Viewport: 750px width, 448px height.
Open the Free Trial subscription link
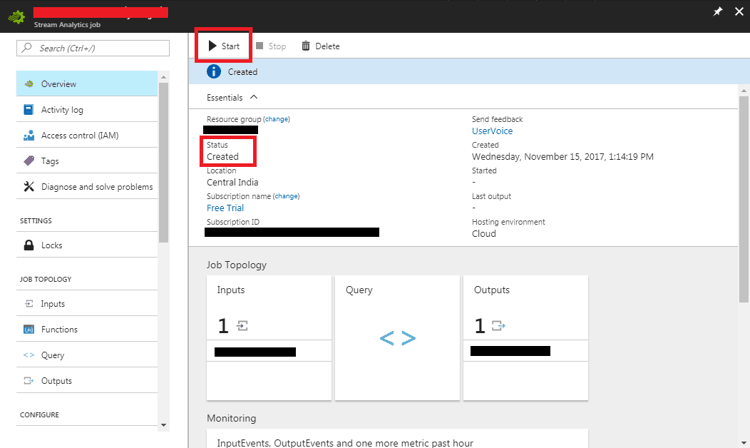[225, 208]
